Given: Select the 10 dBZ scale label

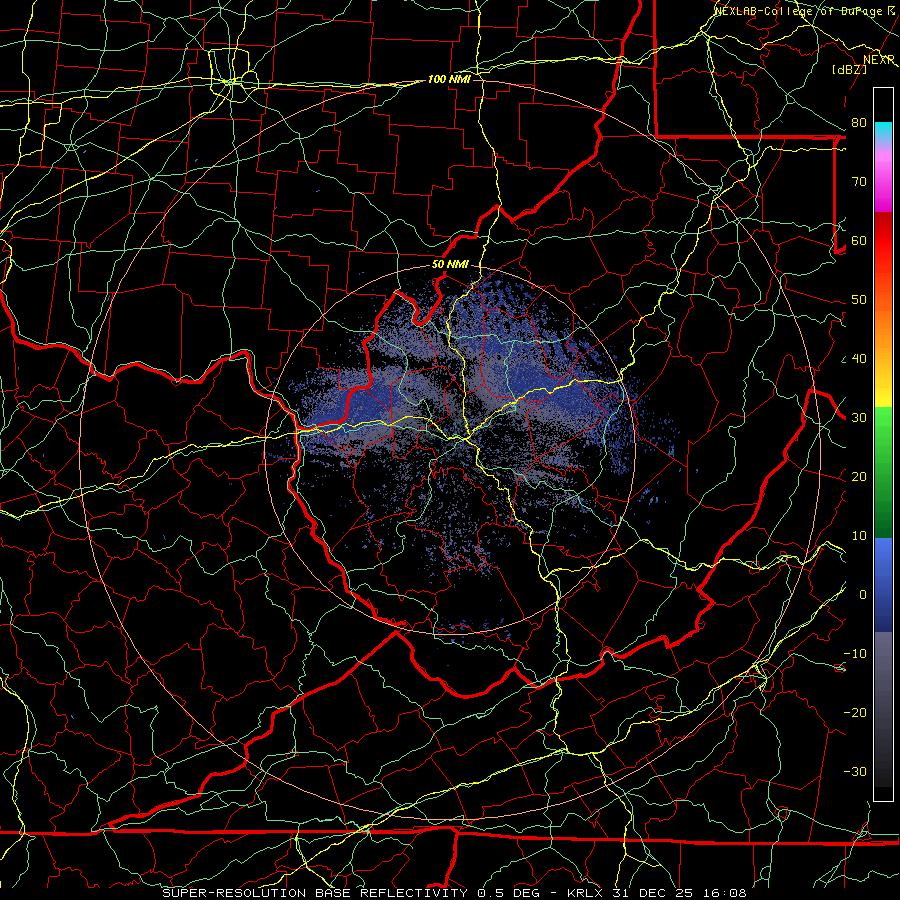Looking at the screenshot, I should coord(859,536).
